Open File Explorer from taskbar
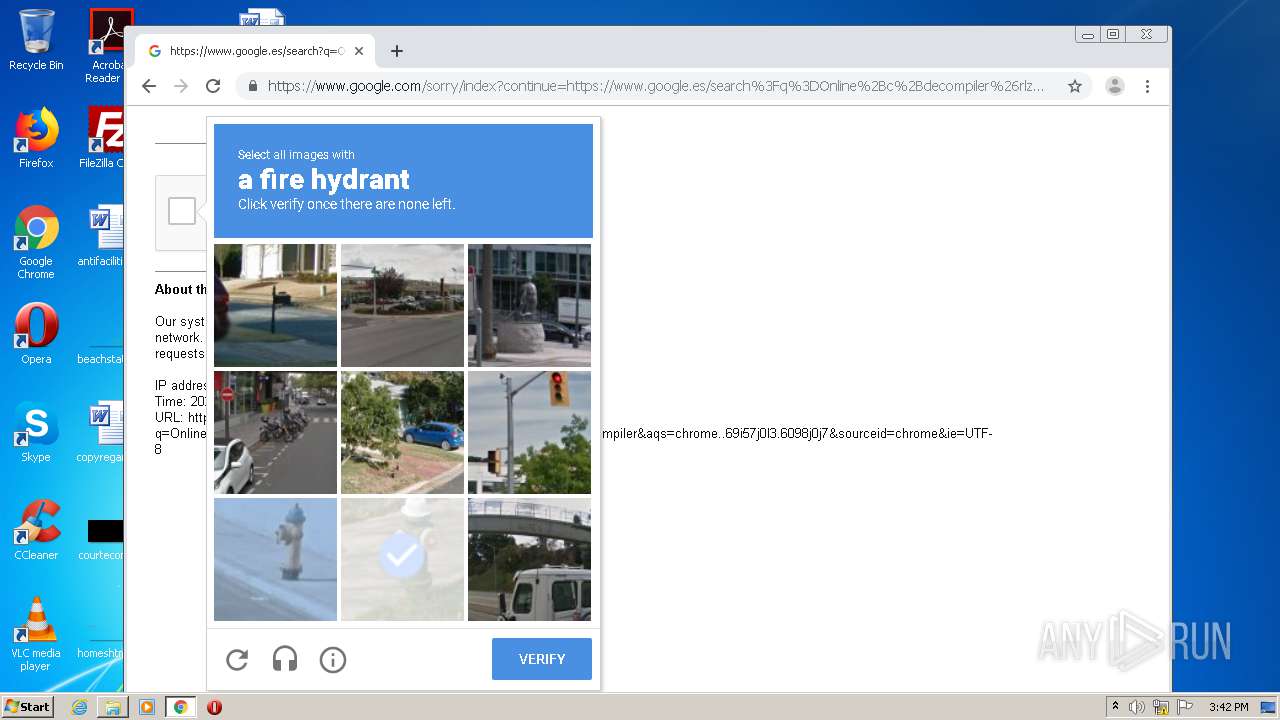The image size is (1280, 720). (113, 707)
